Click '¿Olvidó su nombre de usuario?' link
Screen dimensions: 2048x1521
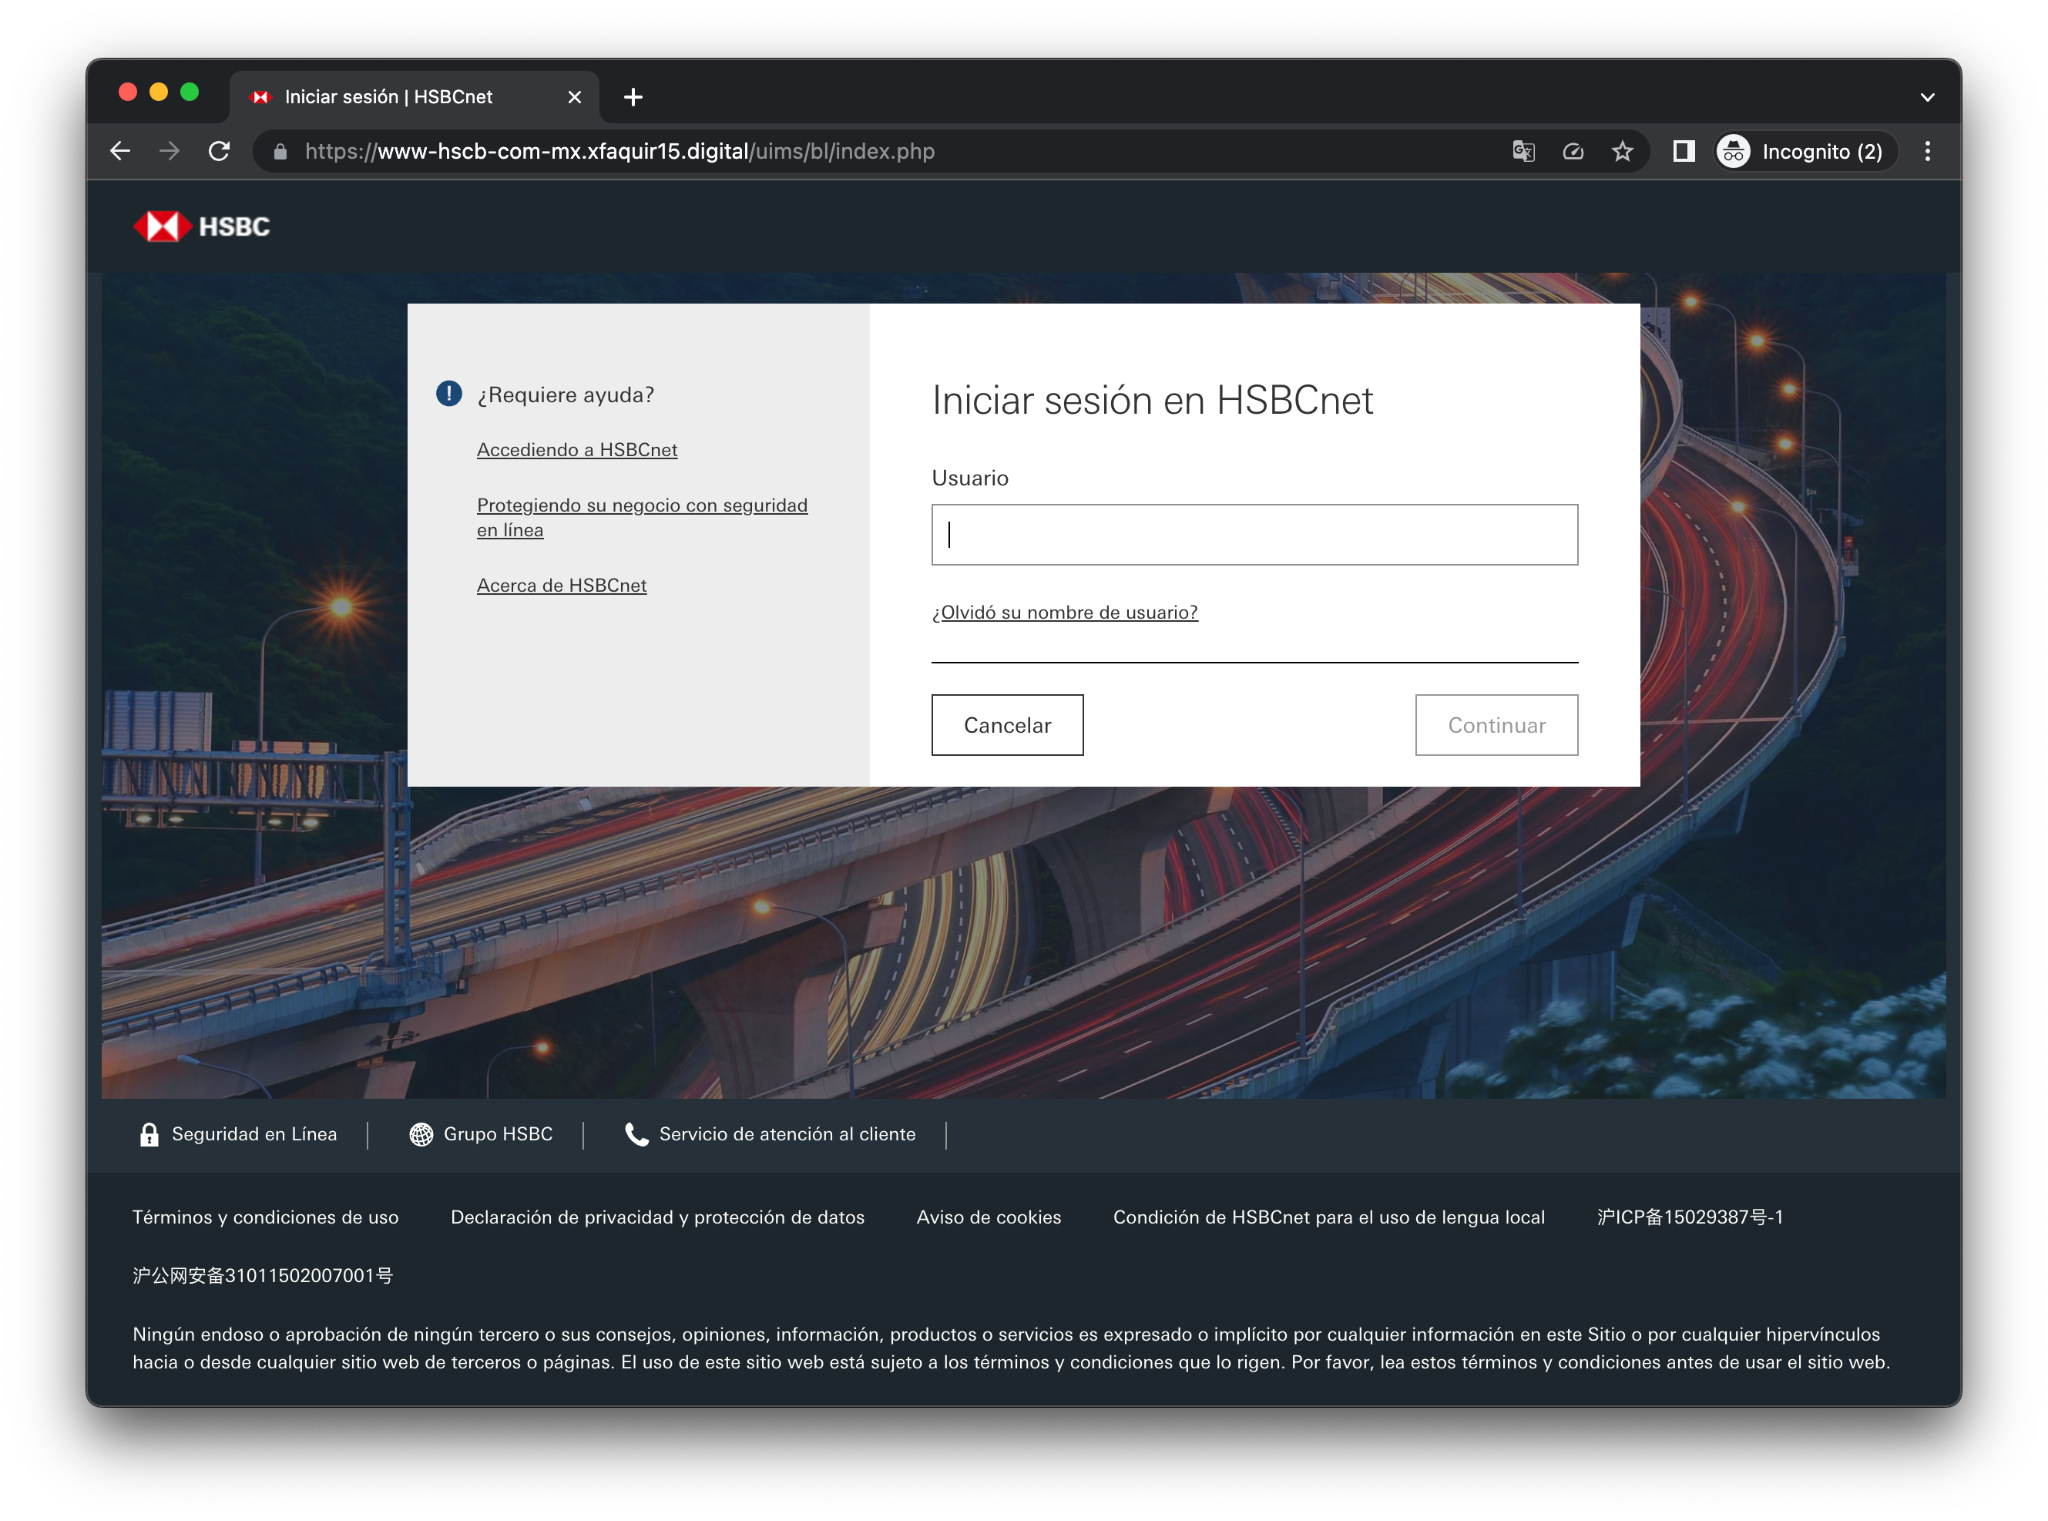click(x=1064, y=612)
